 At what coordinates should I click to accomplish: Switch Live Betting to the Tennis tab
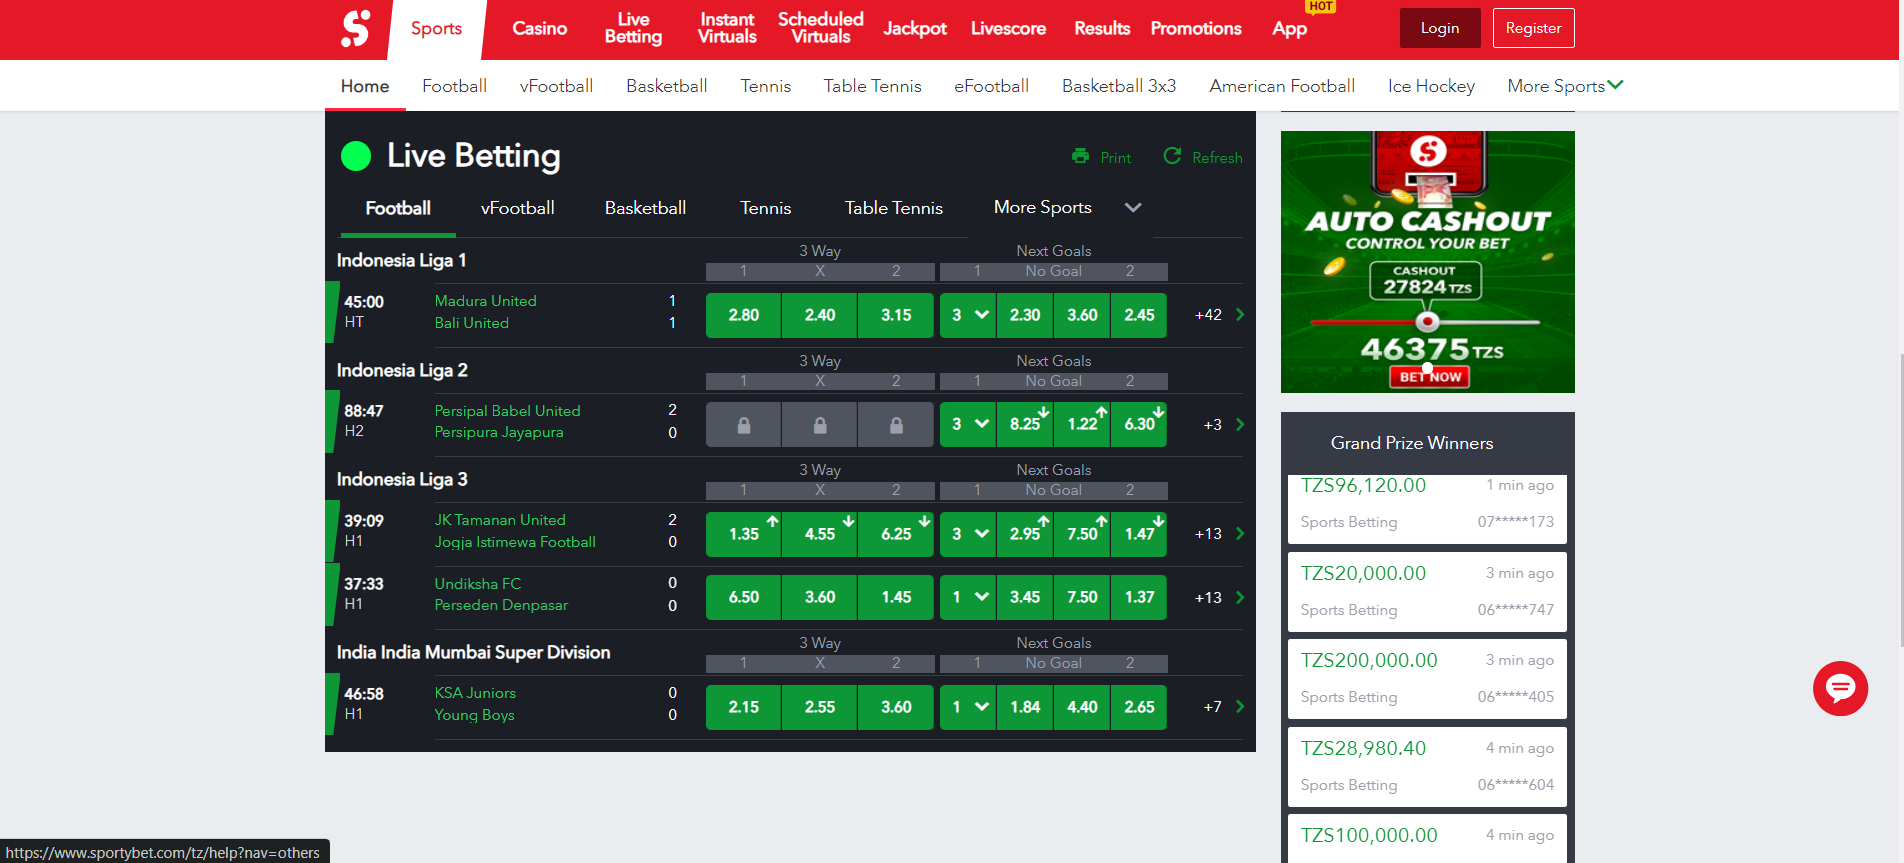pos(765,208)
